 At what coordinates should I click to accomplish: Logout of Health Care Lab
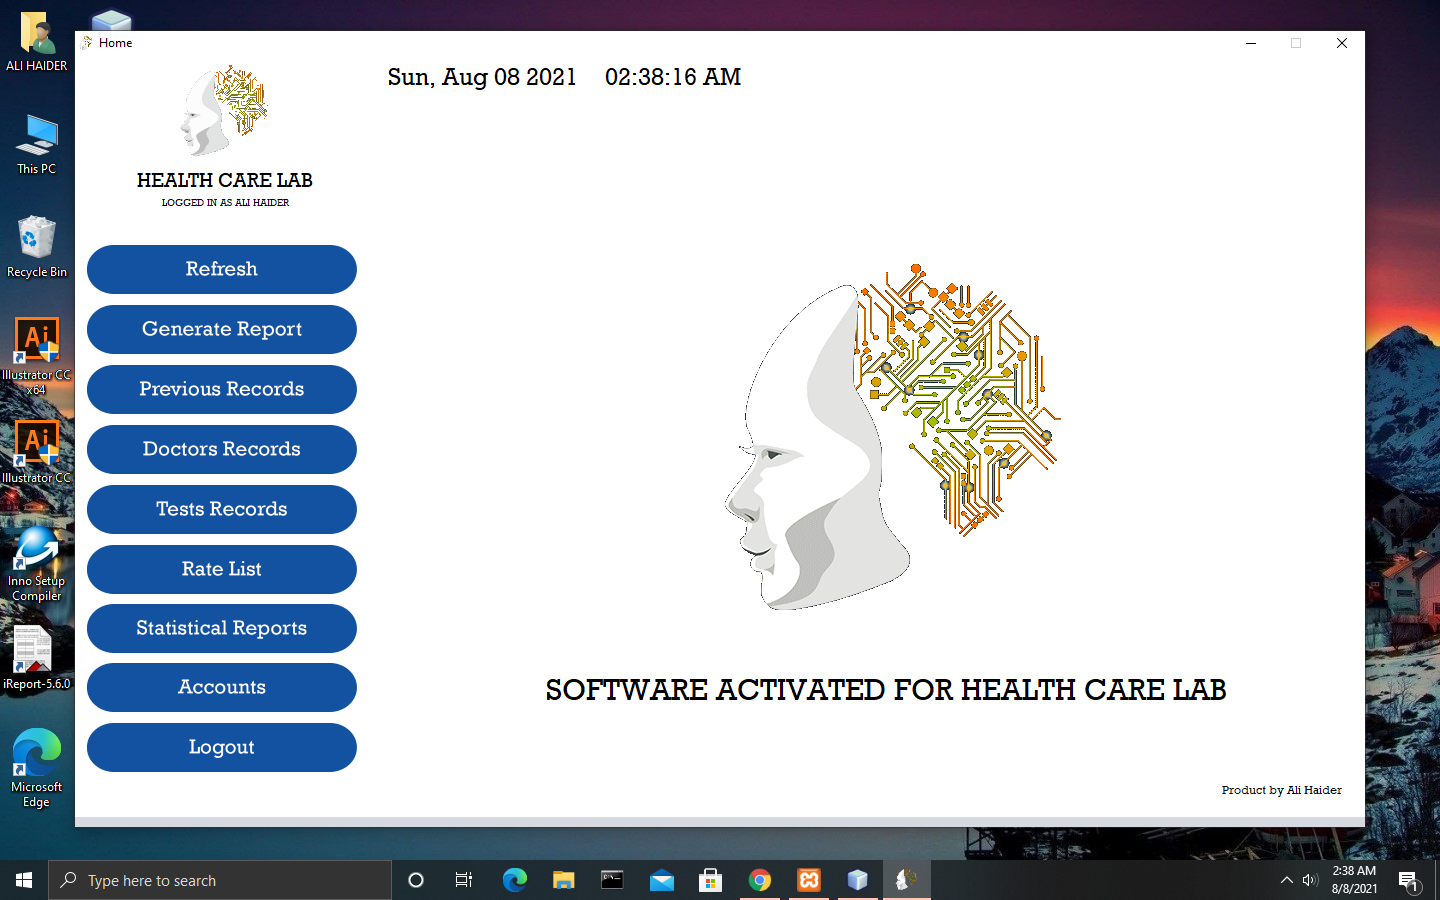coord(221,747)
